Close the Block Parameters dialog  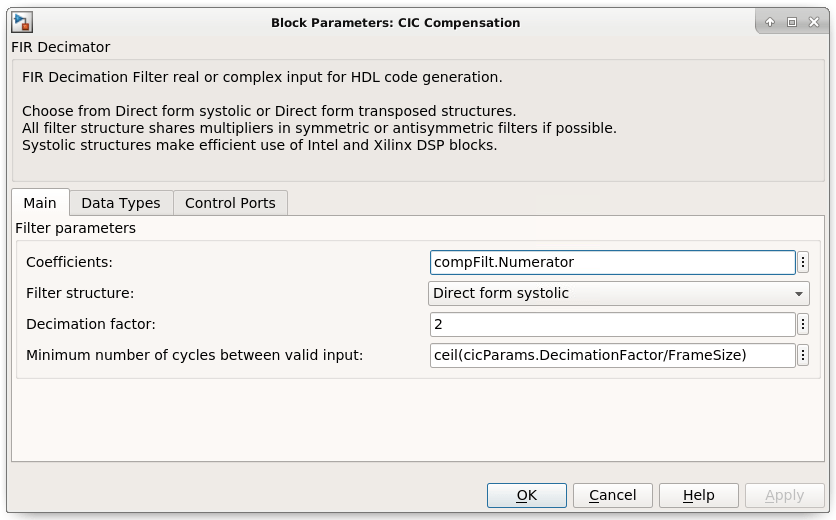(x=812, y=22)
